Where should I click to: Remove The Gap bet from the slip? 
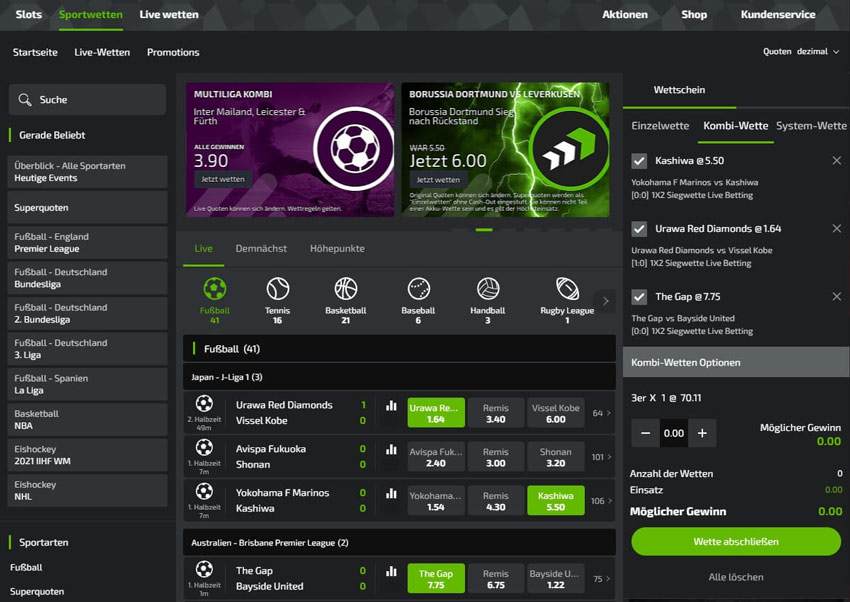pos(836,296)
